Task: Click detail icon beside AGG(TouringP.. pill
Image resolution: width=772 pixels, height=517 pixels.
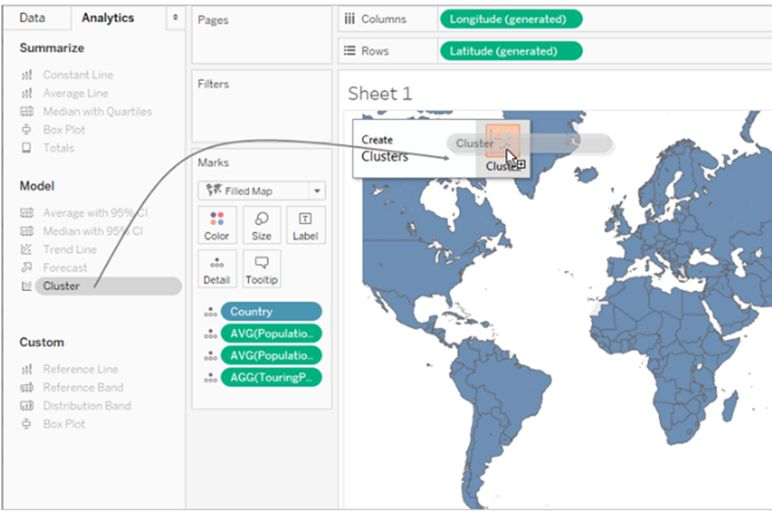Action: tap(210, 378)
